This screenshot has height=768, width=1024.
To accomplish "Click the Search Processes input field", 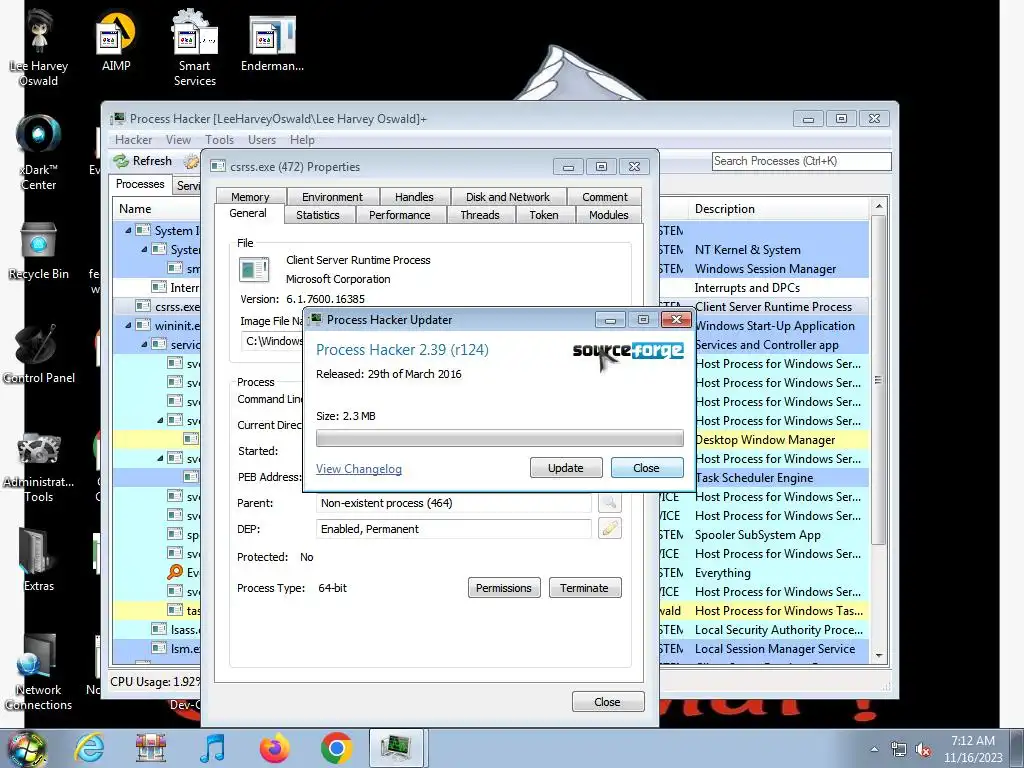I will (801, 161).
